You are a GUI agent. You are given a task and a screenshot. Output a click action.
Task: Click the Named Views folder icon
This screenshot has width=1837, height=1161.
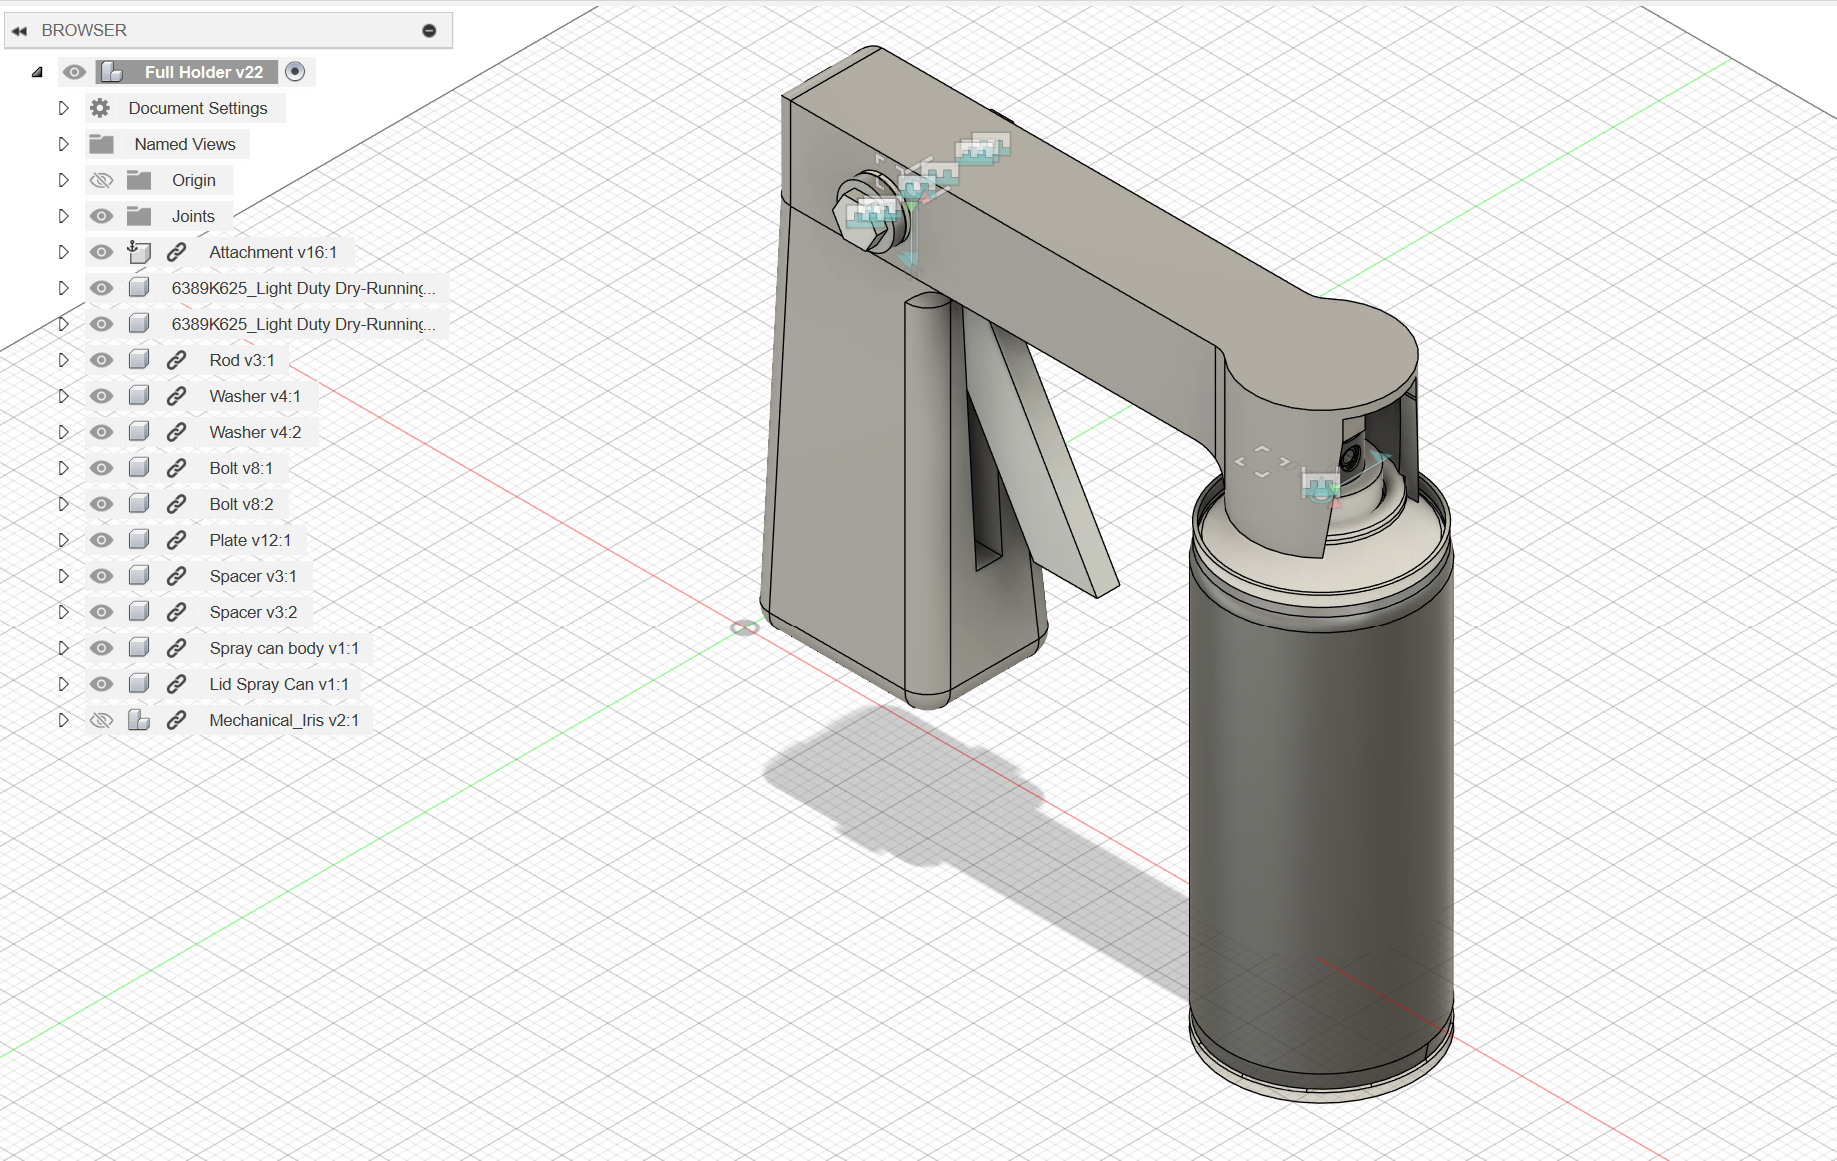coord(101,144)
